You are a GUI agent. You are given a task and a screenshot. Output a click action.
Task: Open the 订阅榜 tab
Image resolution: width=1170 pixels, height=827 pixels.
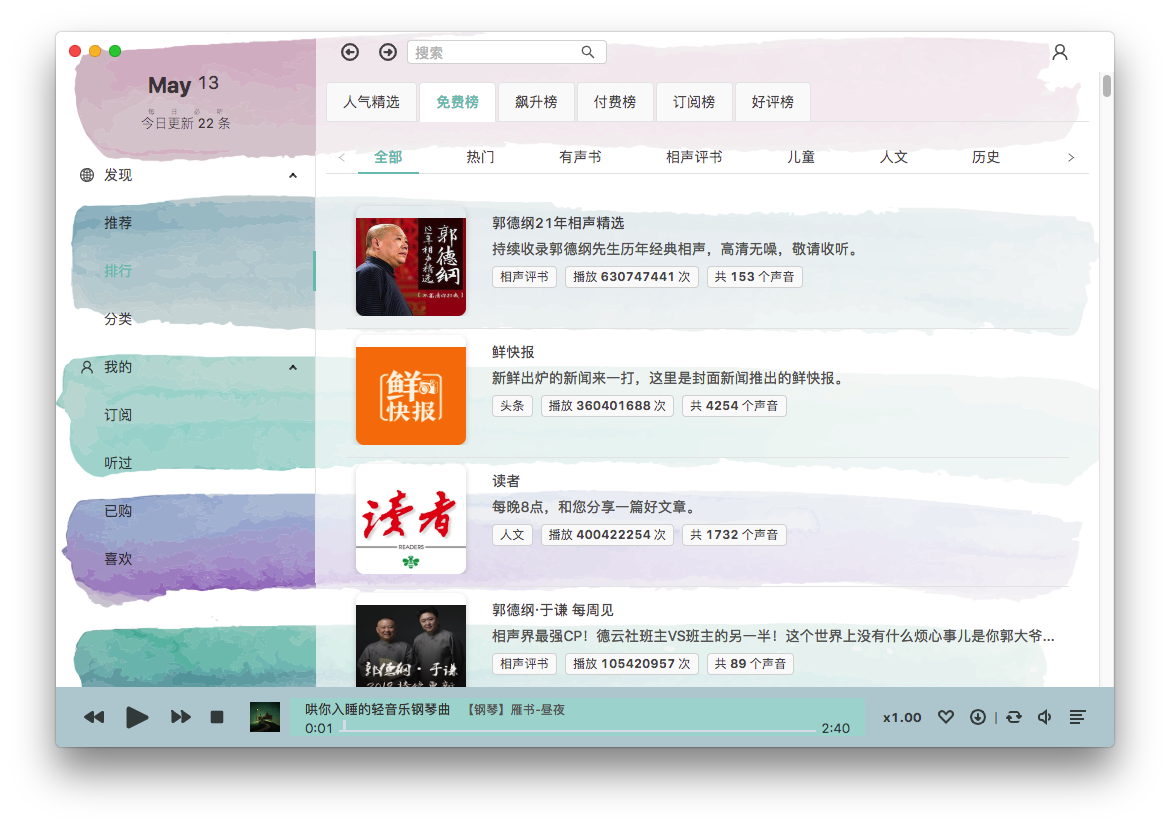[x=694, y=102]
